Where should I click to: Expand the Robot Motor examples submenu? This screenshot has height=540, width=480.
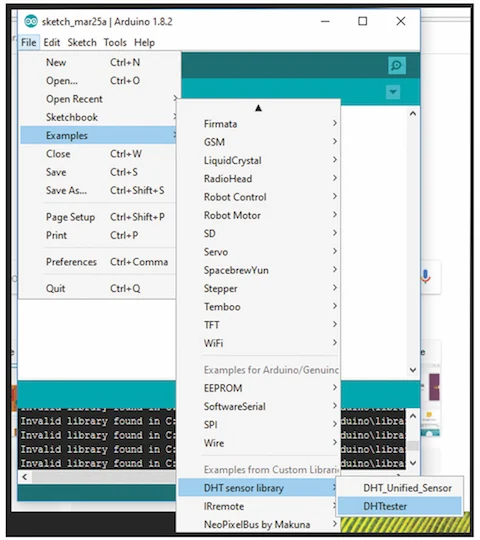tap(259, 215)
